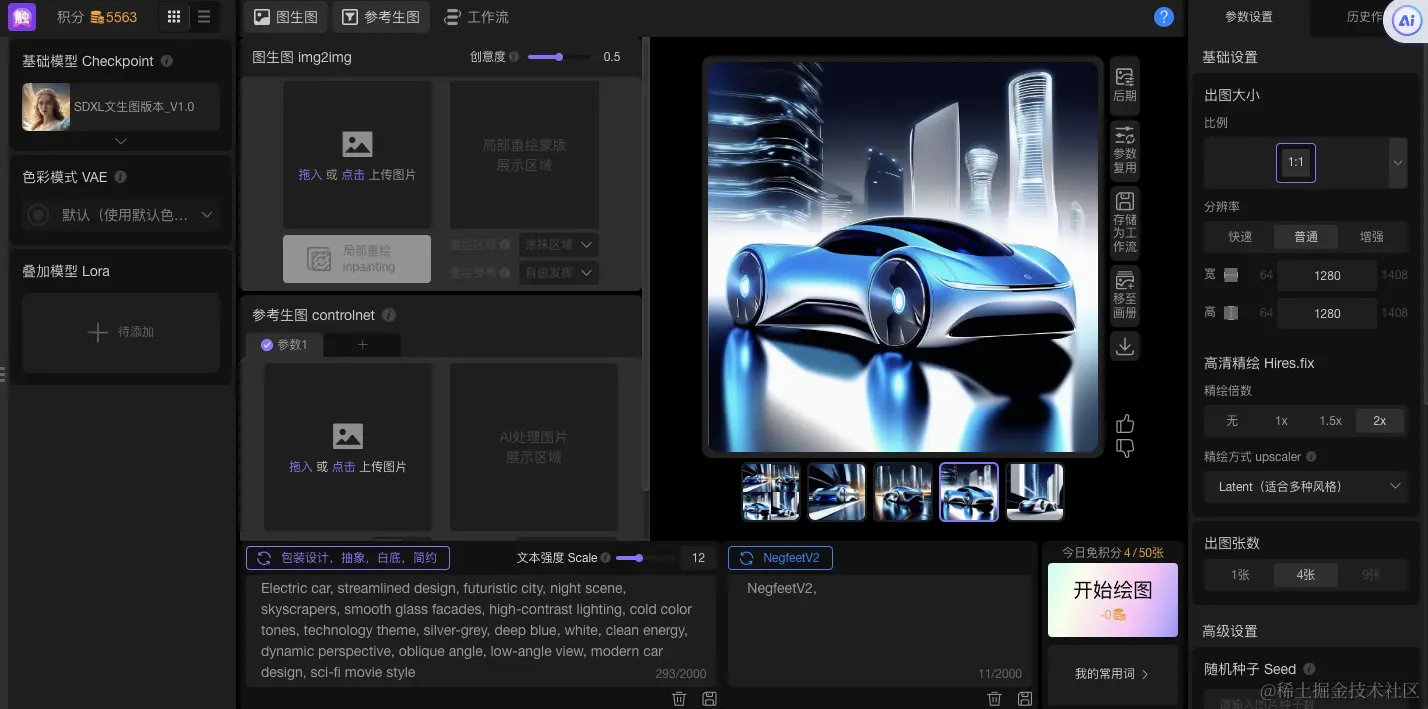Viewport: 1428px width, 709px height.
Task: Open the 自由发挥 dropdown in inpainting options
Action: click(x=558, y=272)
